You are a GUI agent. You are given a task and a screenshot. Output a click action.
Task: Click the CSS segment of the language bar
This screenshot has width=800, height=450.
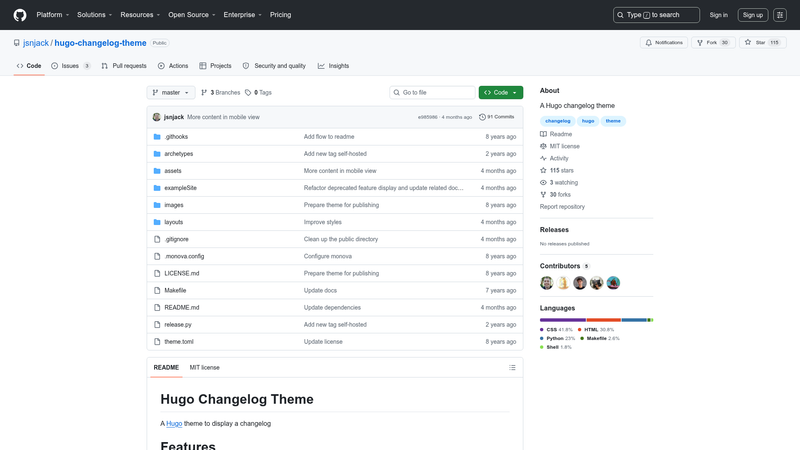[563, 320]
